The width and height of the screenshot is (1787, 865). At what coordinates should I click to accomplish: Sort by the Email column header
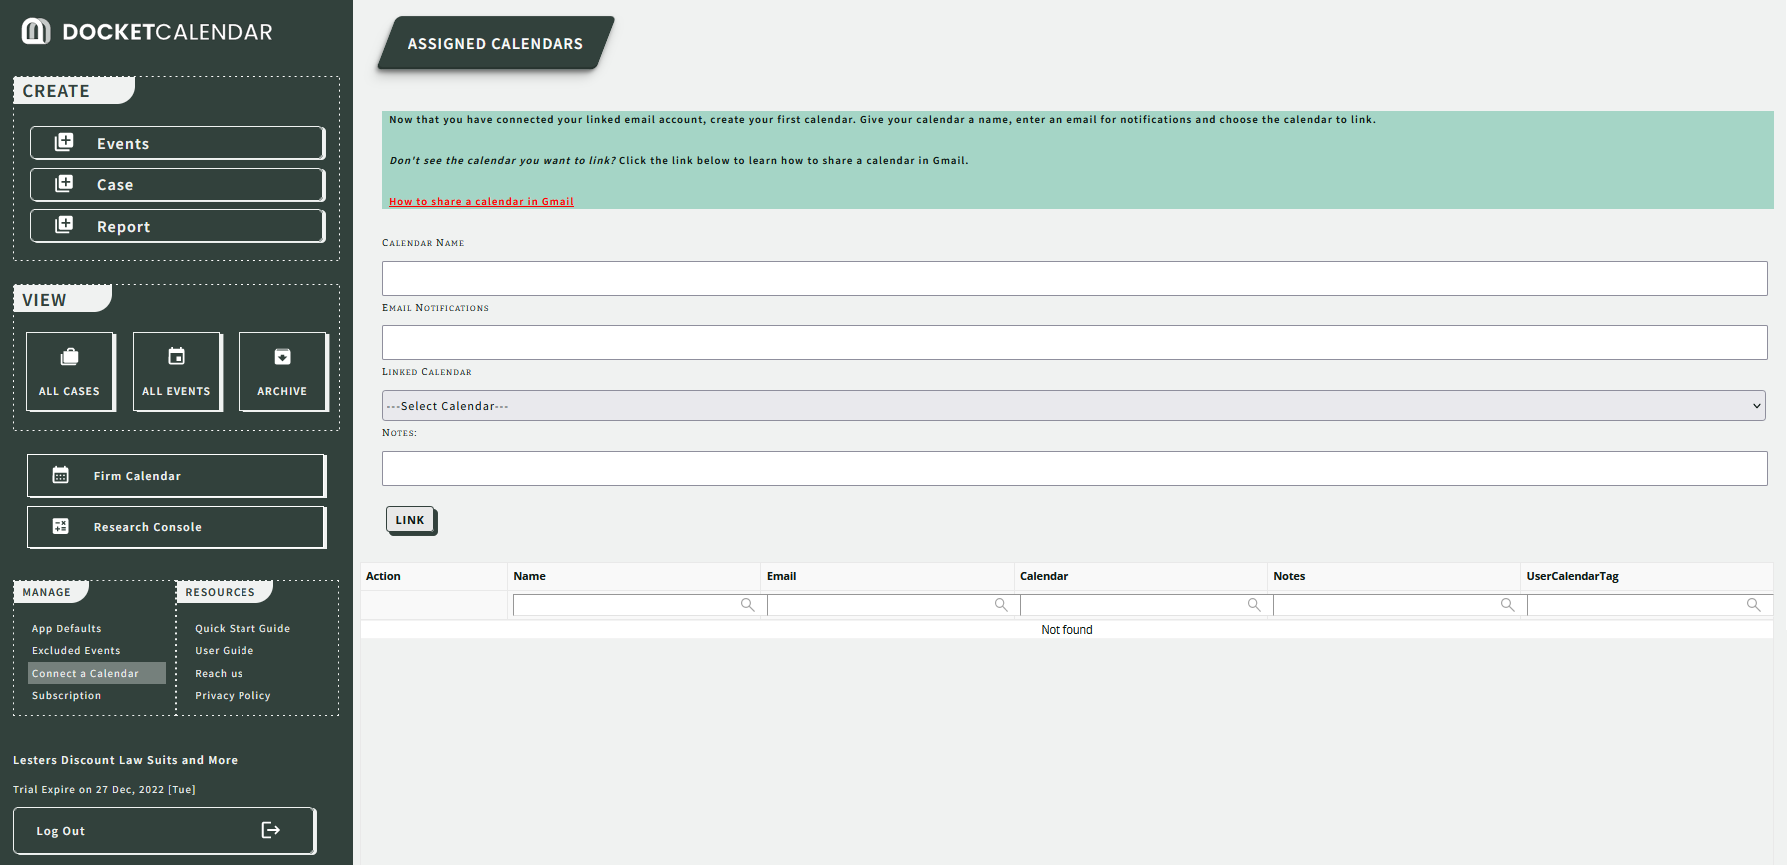[x=887, y=577]
